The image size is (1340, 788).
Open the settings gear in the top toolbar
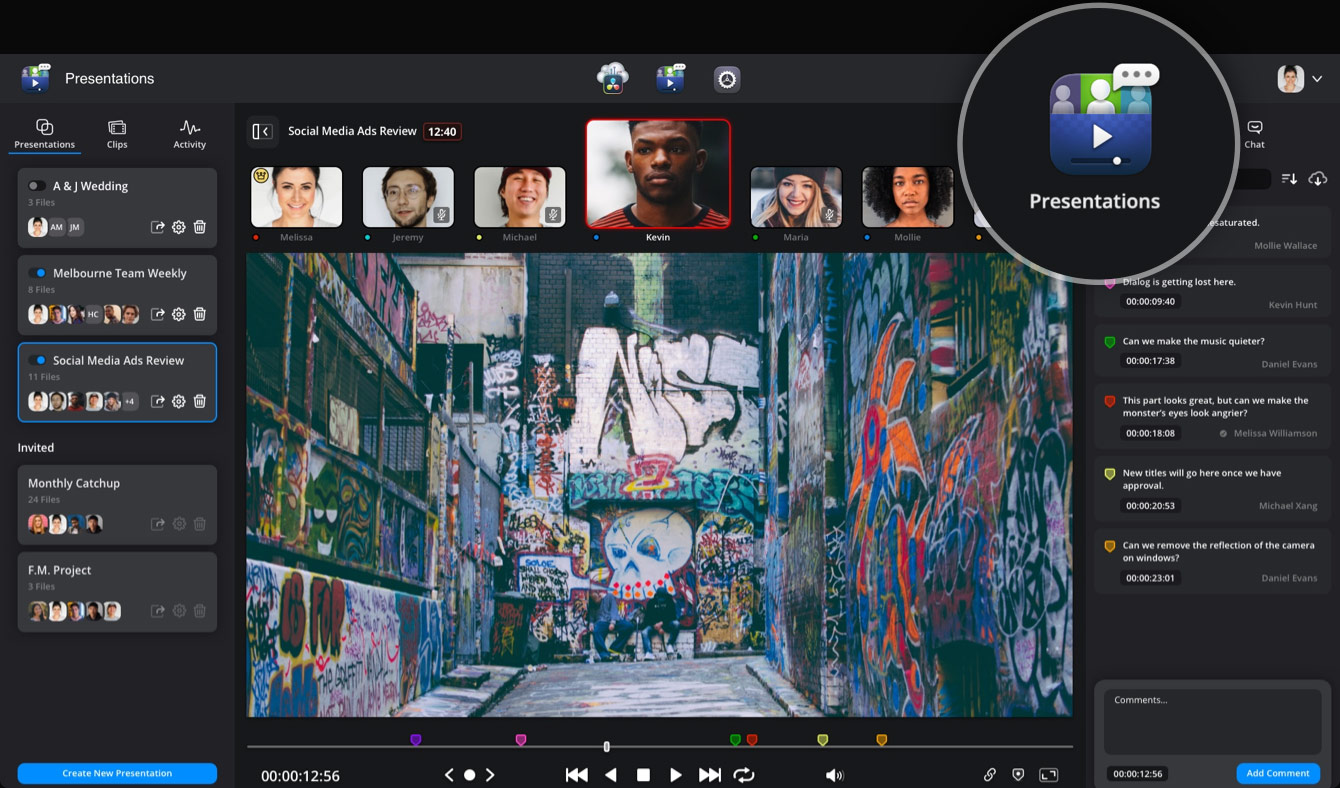(x=727, y=78)
